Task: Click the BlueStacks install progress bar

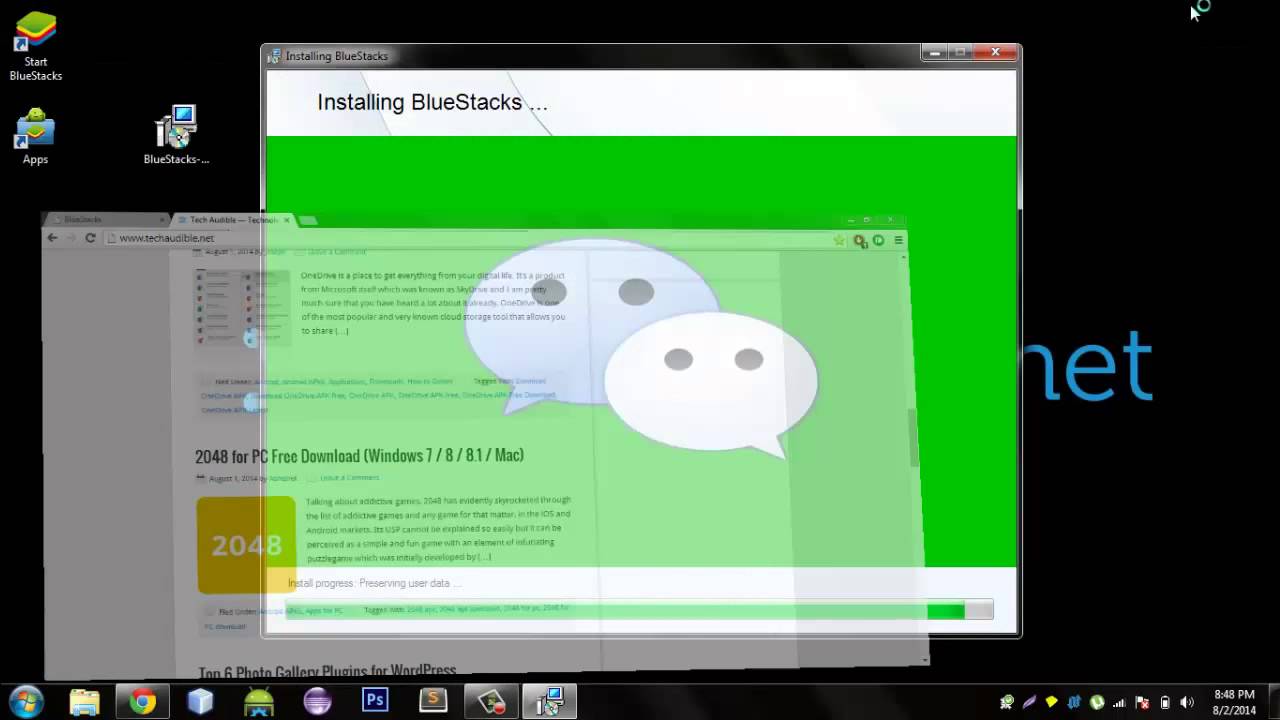Action: point(639,610)
